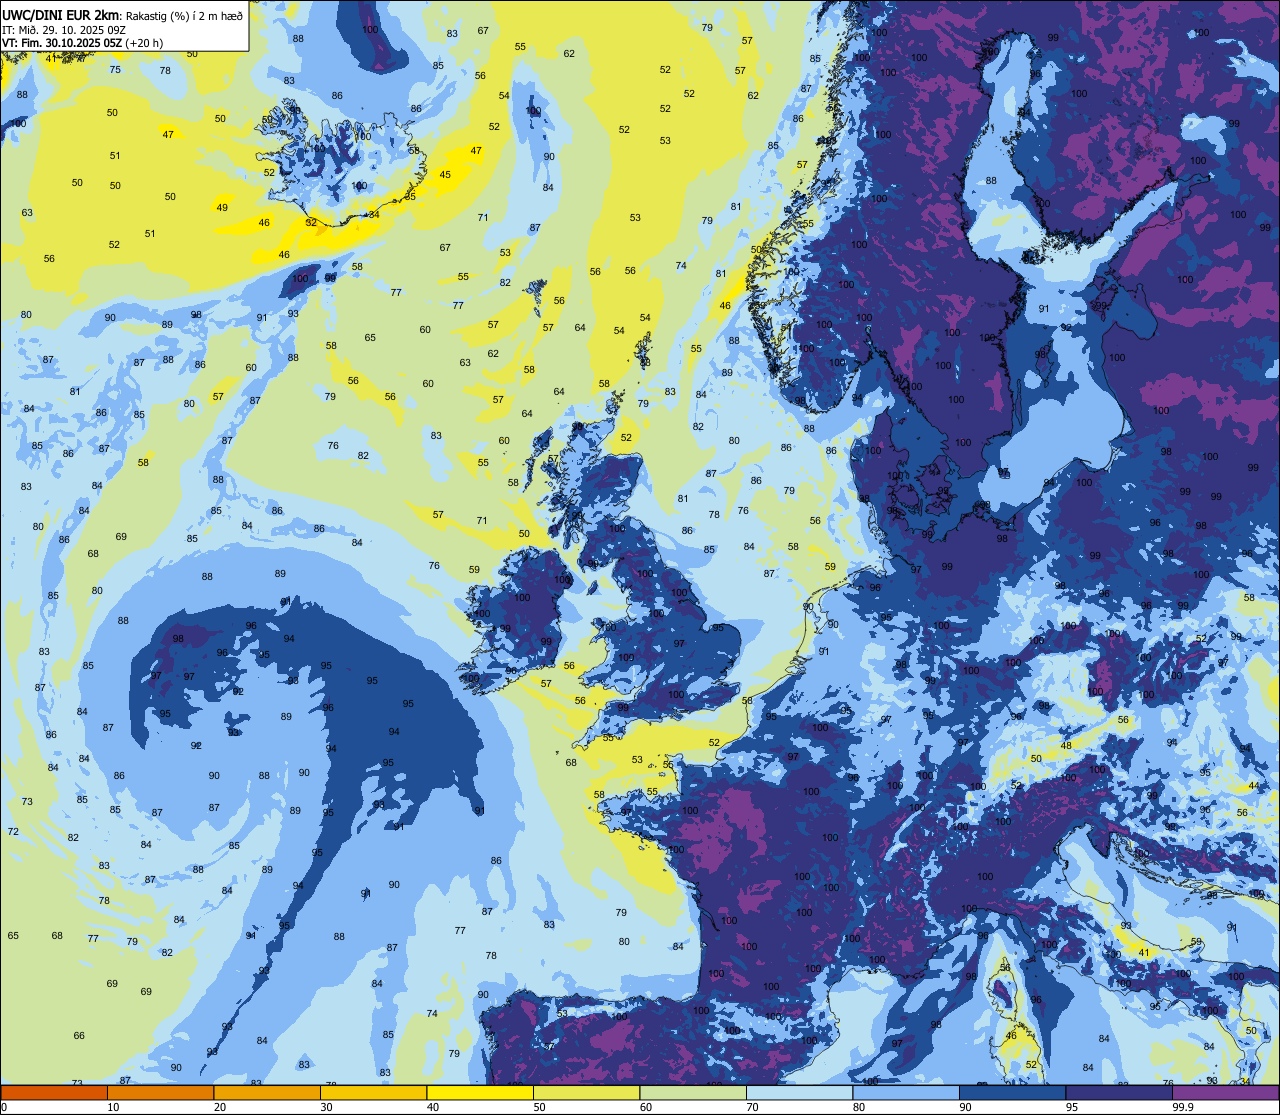
Task: Click the '45' humidity value east of Iceland
Action: click(x=445, y=175)
